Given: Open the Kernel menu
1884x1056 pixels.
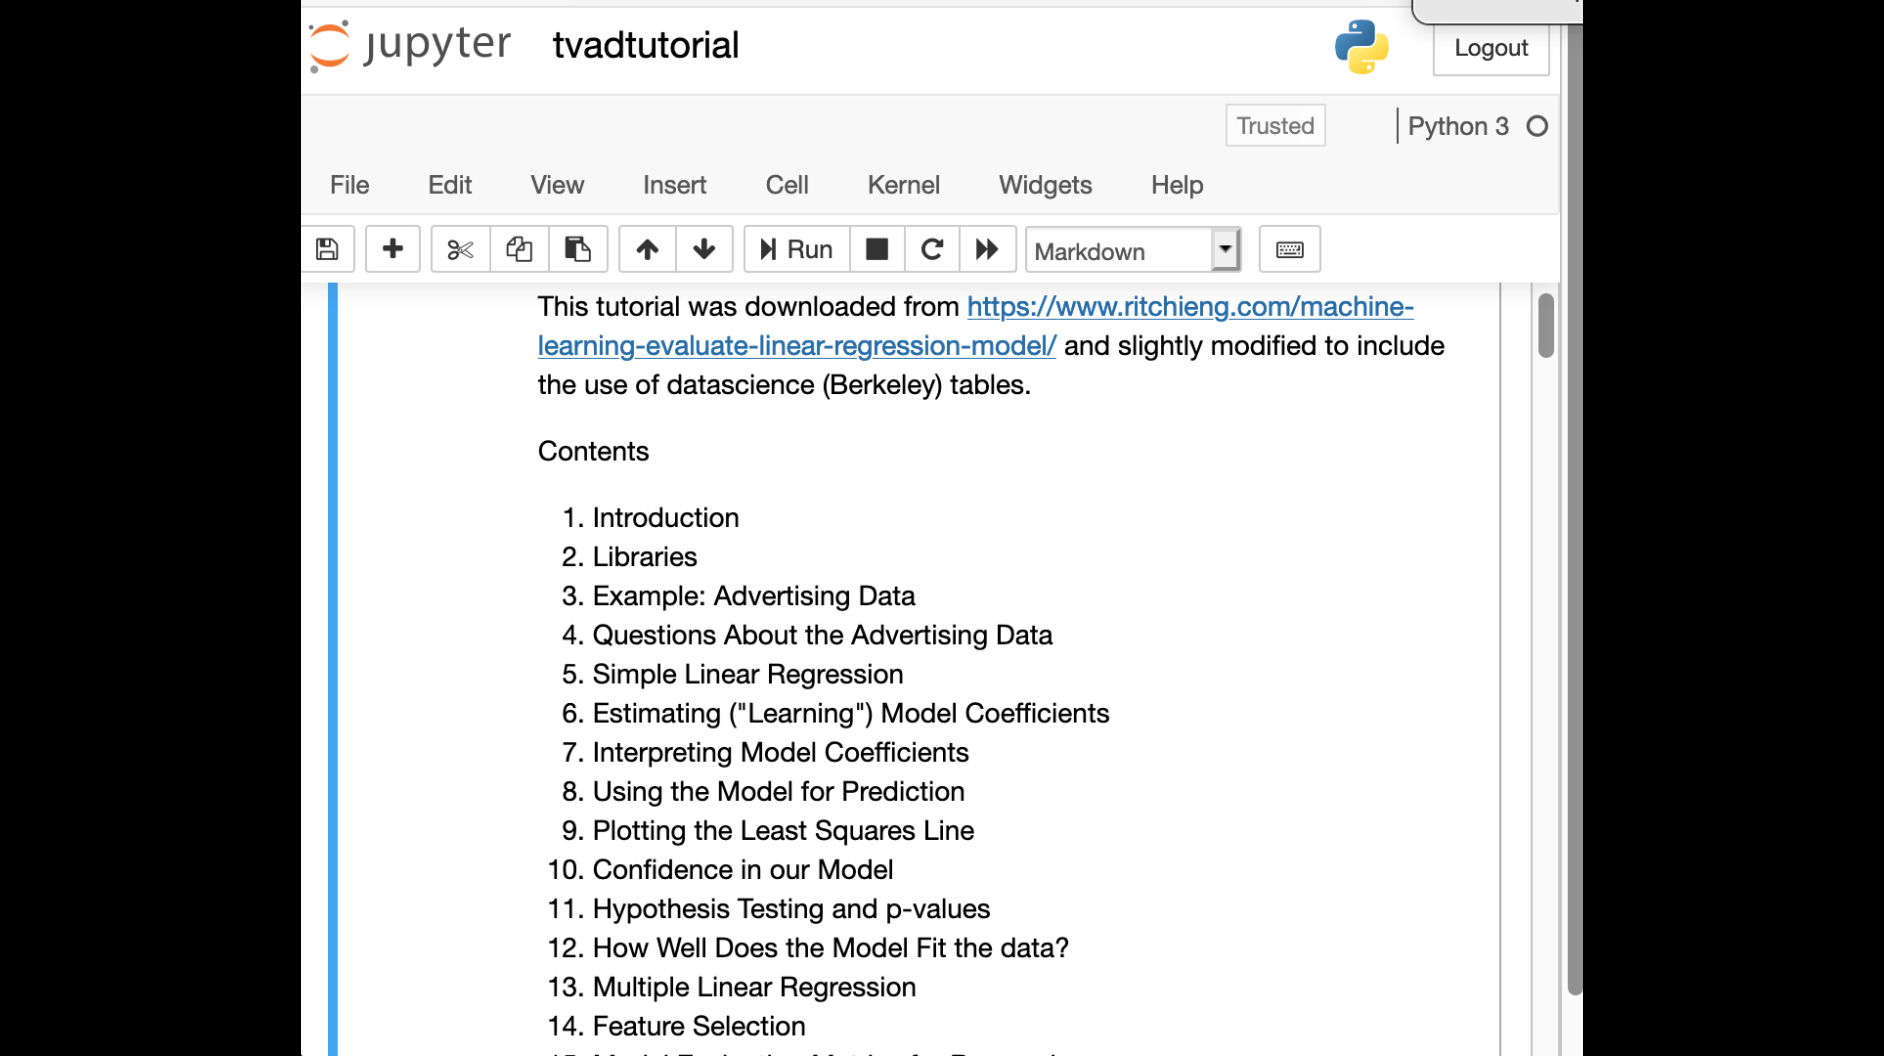Looking at the screenshot, I should (903, 185).
